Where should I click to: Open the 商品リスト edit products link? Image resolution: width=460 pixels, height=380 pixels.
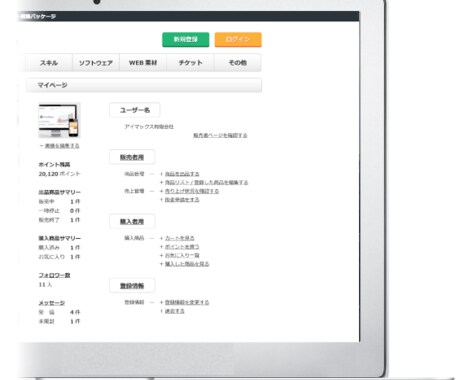pyautogui.click(x=206, y=183)
